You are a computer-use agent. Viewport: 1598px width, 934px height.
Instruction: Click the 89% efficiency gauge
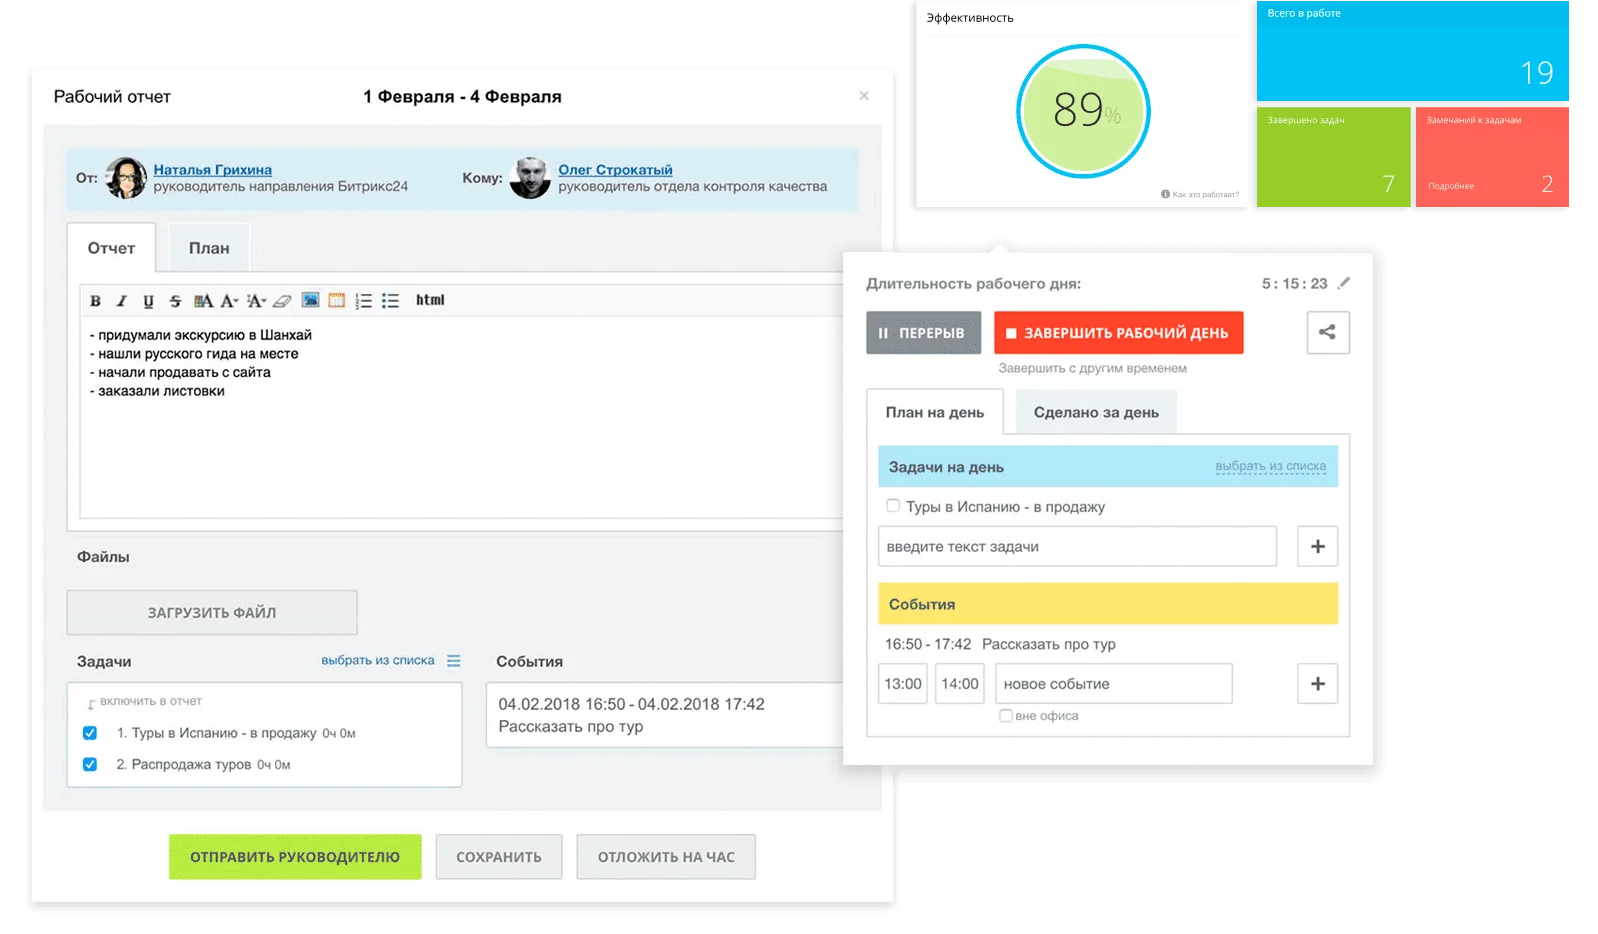tap(1083, 111)
